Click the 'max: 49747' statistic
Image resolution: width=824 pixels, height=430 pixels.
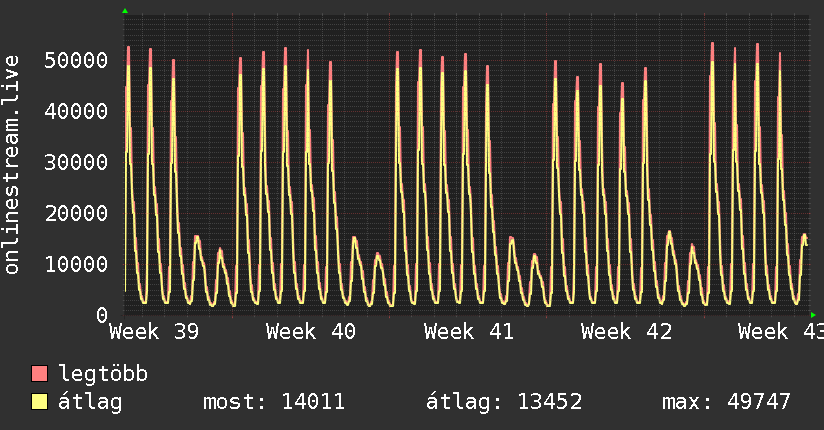click(726, 402)
